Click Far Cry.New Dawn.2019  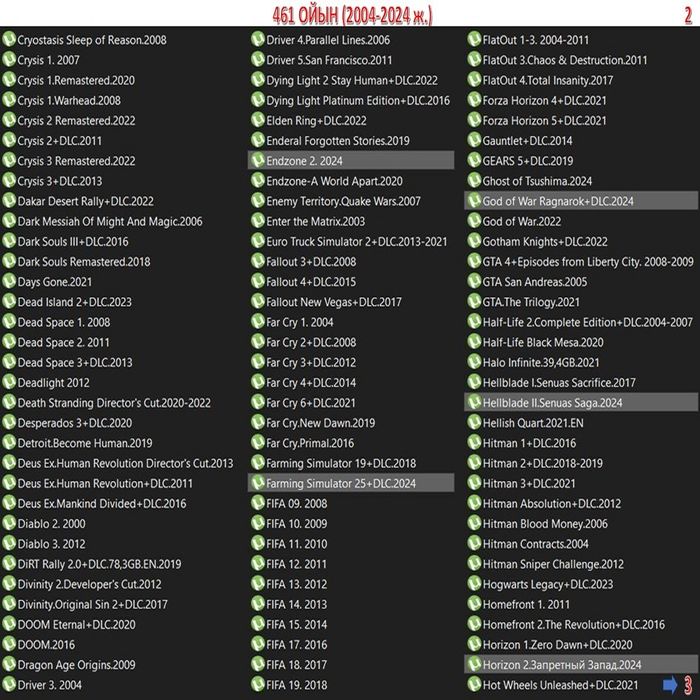tap(321, 423)
